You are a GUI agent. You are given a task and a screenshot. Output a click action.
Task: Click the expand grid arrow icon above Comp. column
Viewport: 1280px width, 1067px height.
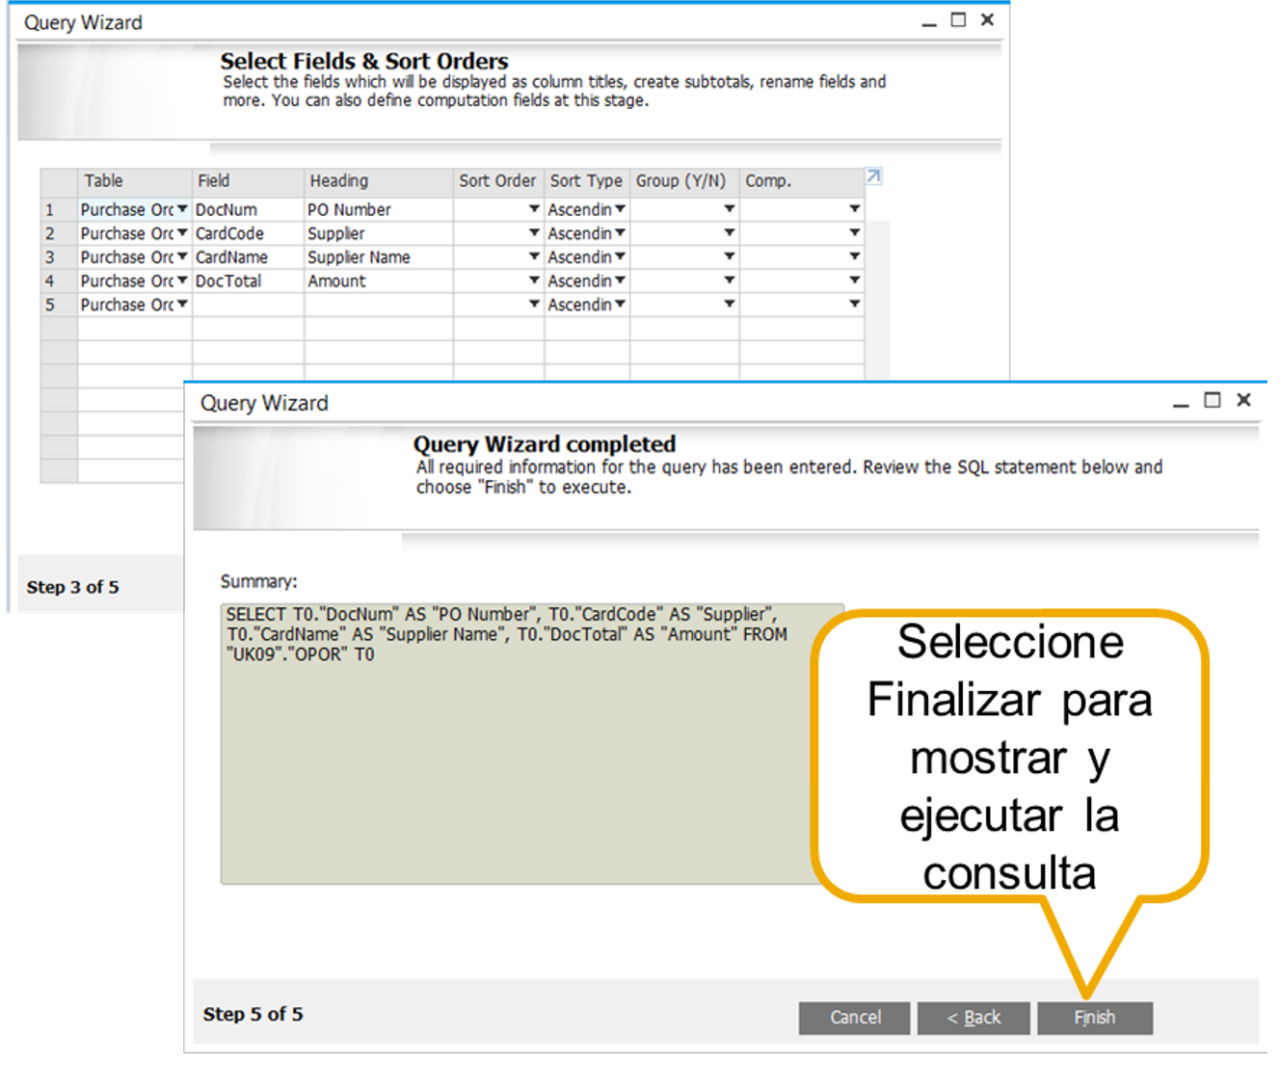872,176
